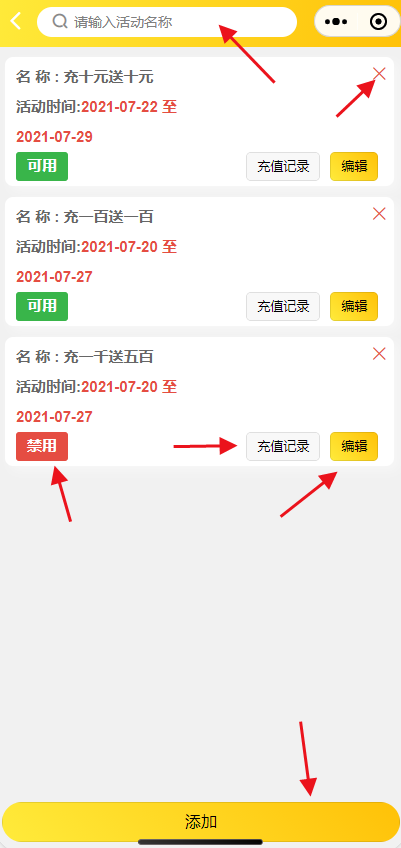The height and width of the screenshot is (848, 401).
Task: Focus the 请输入活动名称 search field
Action: [x=167, y=22]
